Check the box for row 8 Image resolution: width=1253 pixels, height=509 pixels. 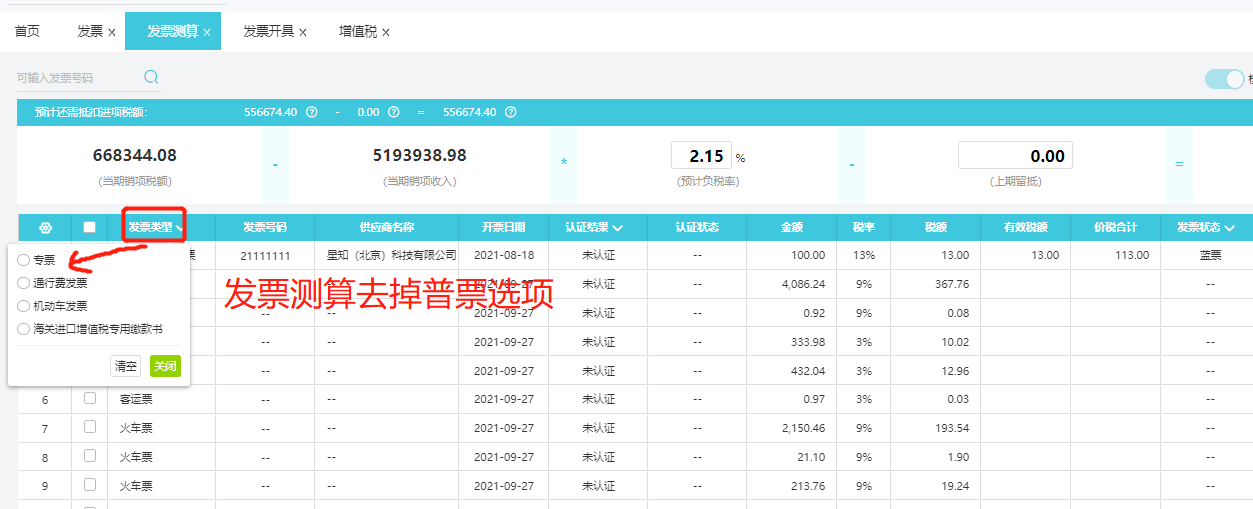click(90, 456)
